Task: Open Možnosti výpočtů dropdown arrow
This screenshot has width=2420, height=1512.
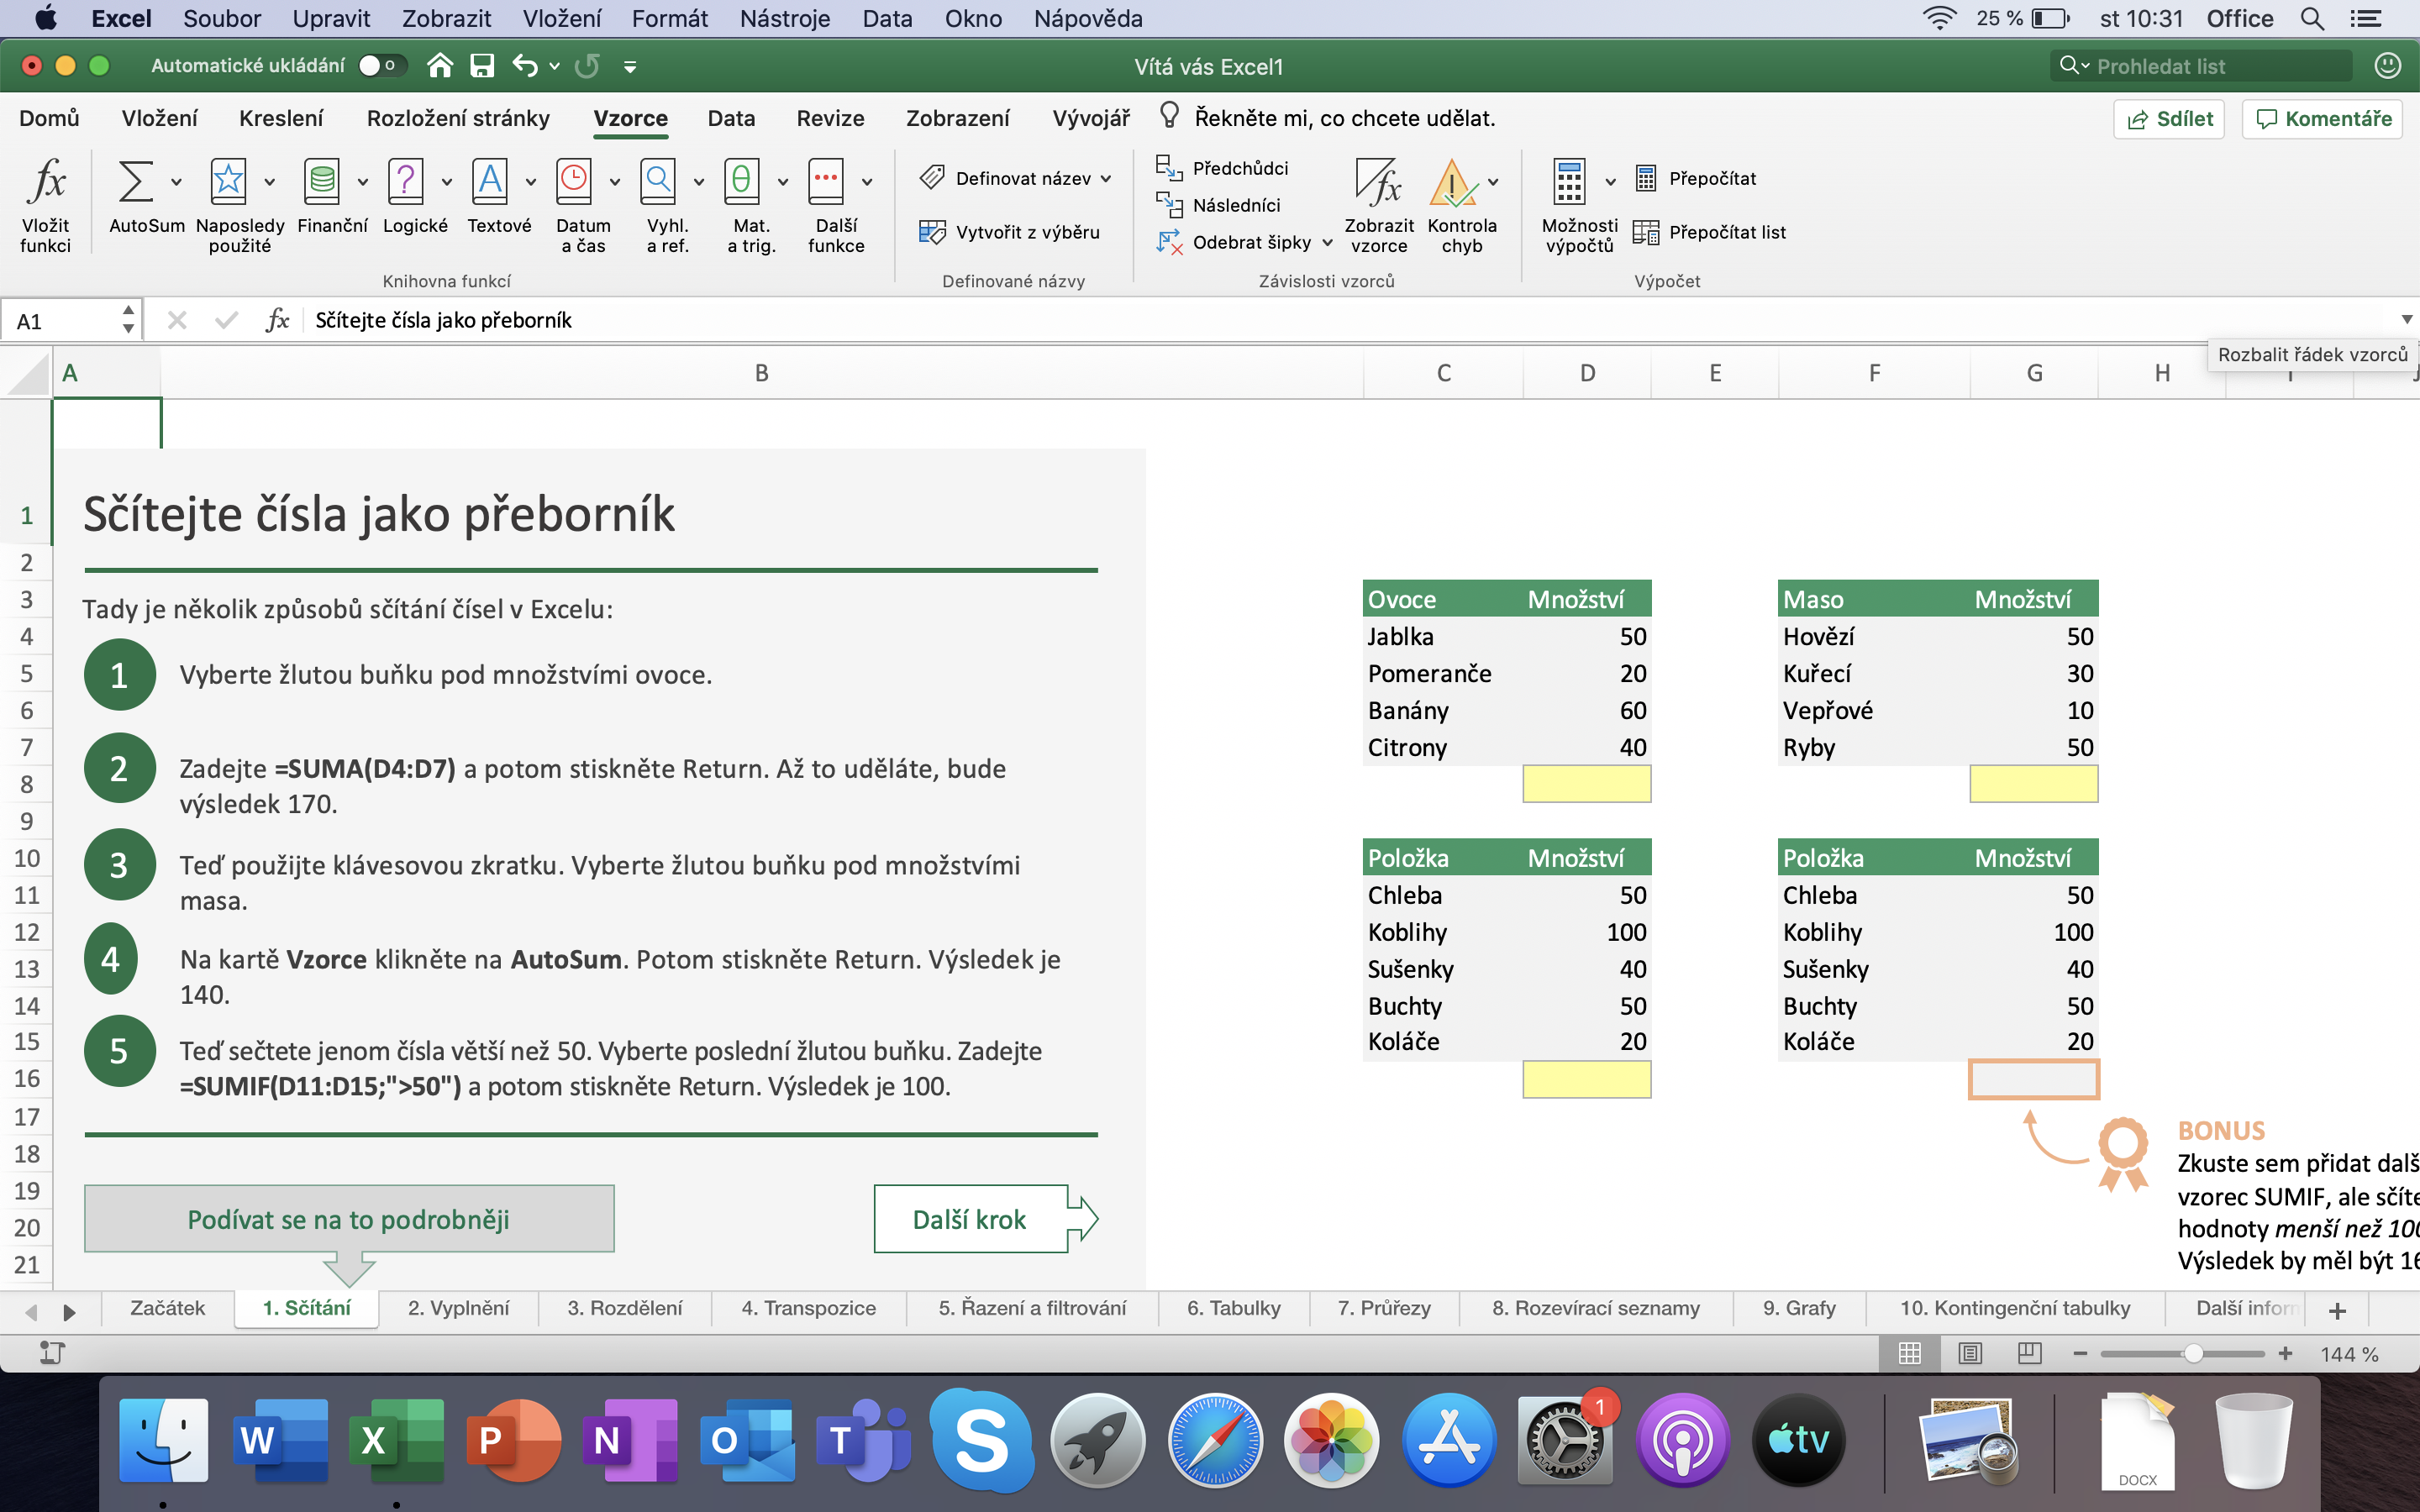Action: [x=1610, y=182]
